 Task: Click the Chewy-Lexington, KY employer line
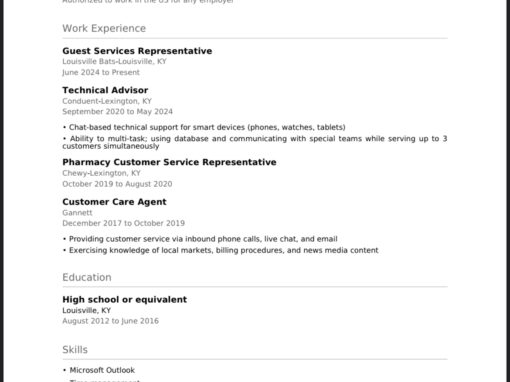tap(101, 173)
